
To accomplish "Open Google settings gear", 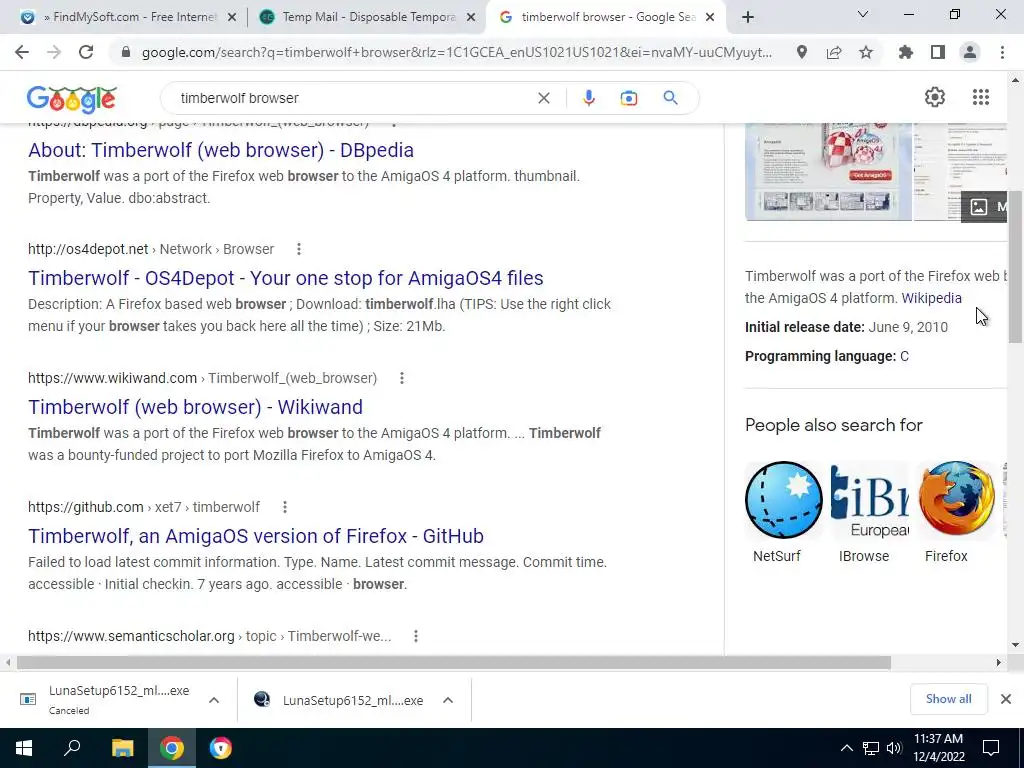I will pyautogui.click(x=935, y=97).
